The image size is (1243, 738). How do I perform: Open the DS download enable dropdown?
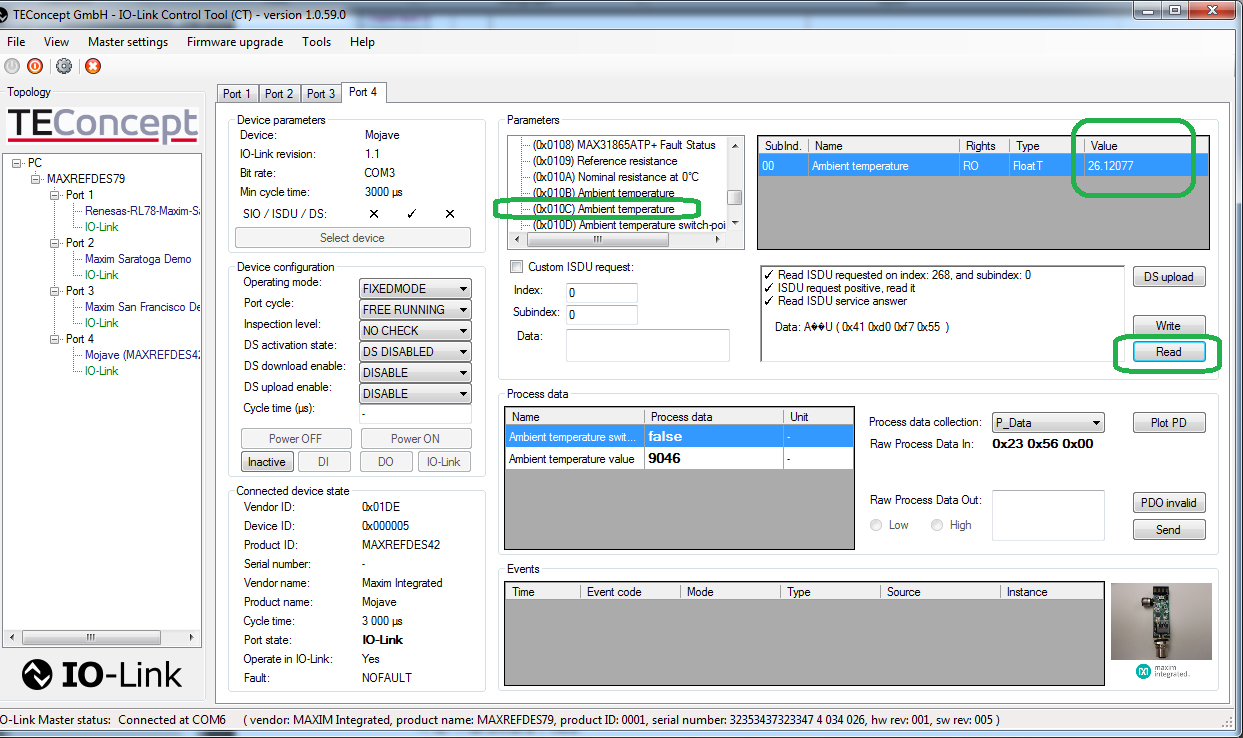click(x=415, y=372)
